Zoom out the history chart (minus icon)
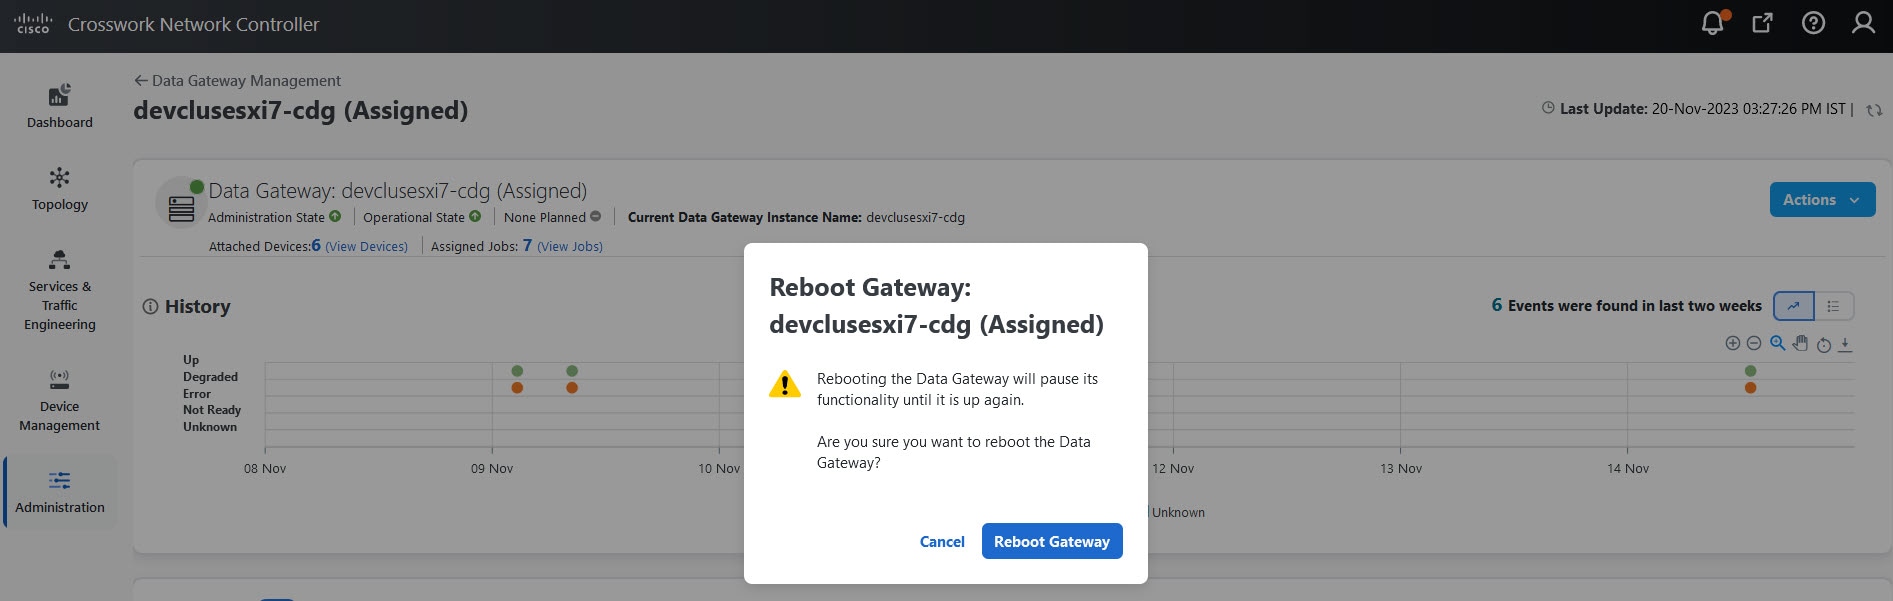The image size is (1893, 601). coord(1754,343)
